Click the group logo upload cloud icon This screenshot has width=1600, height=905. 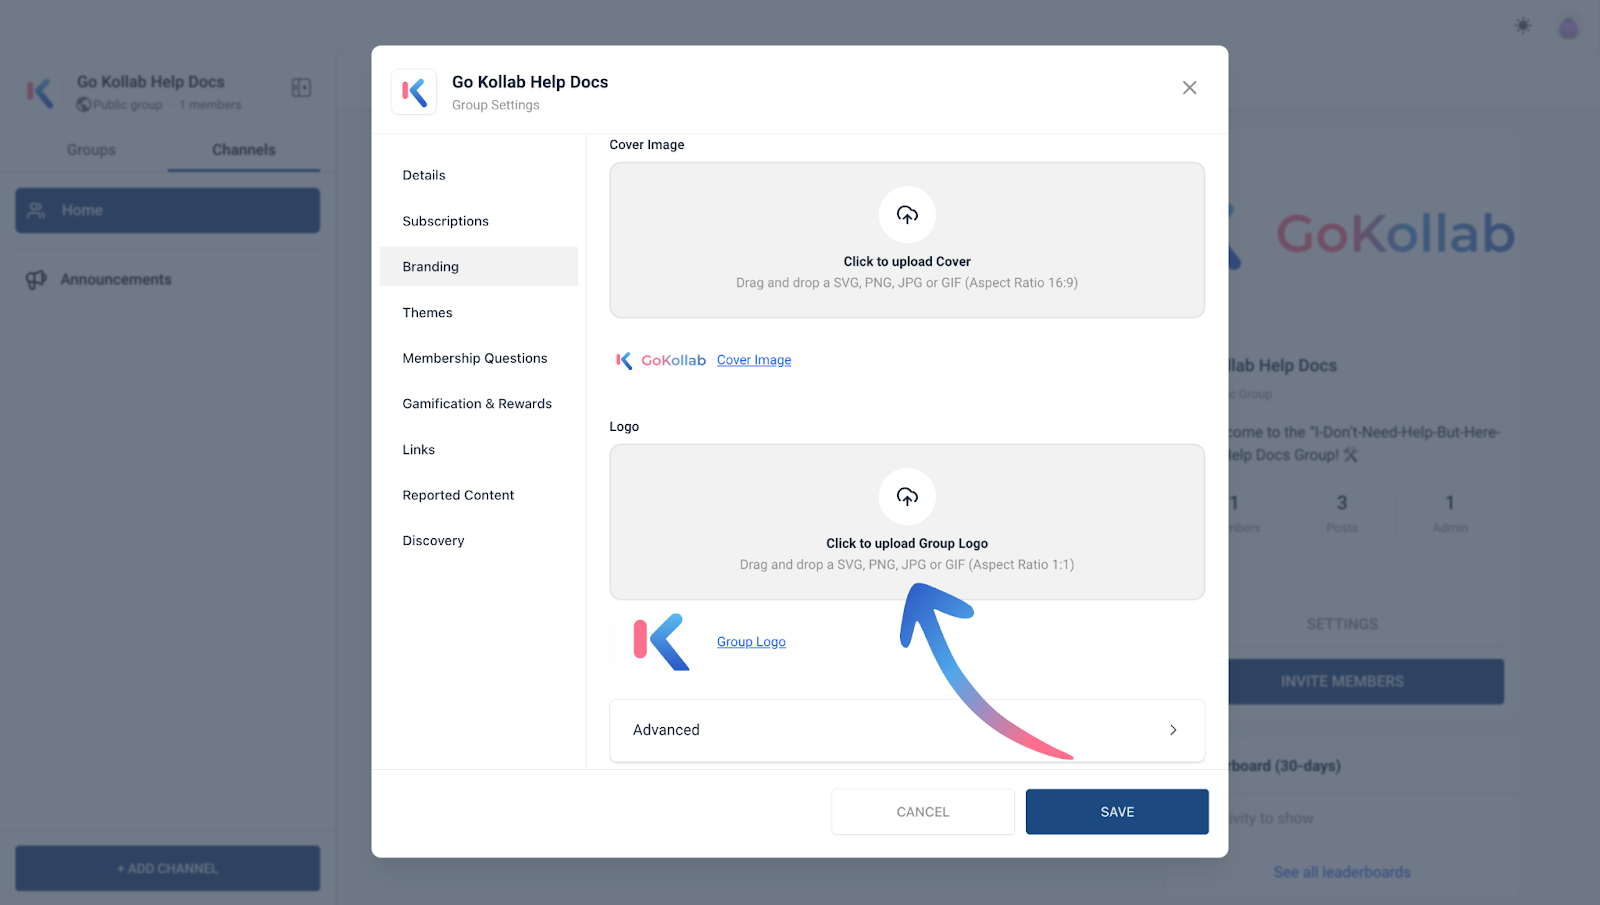(x=907, y=496)
